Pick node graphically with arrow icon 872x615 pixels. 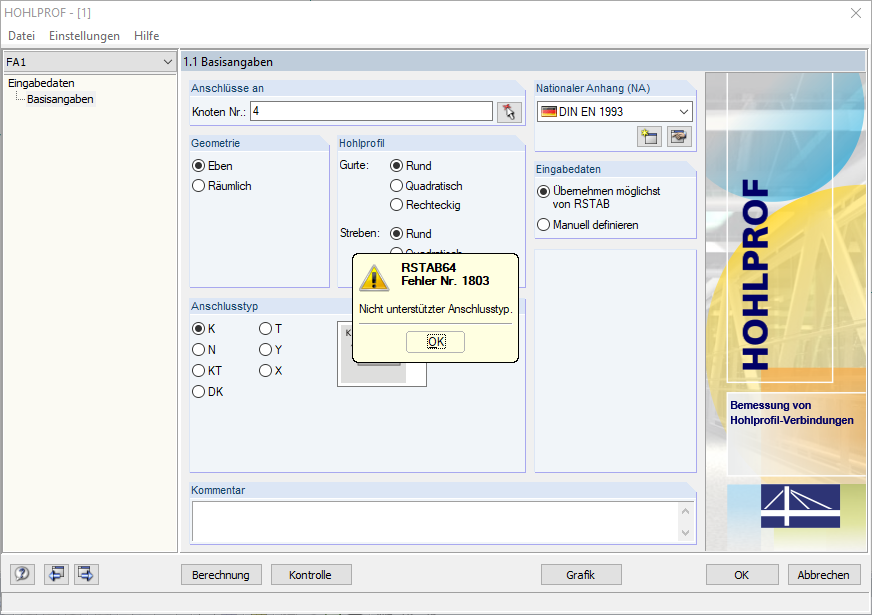[x=509, y=112]
